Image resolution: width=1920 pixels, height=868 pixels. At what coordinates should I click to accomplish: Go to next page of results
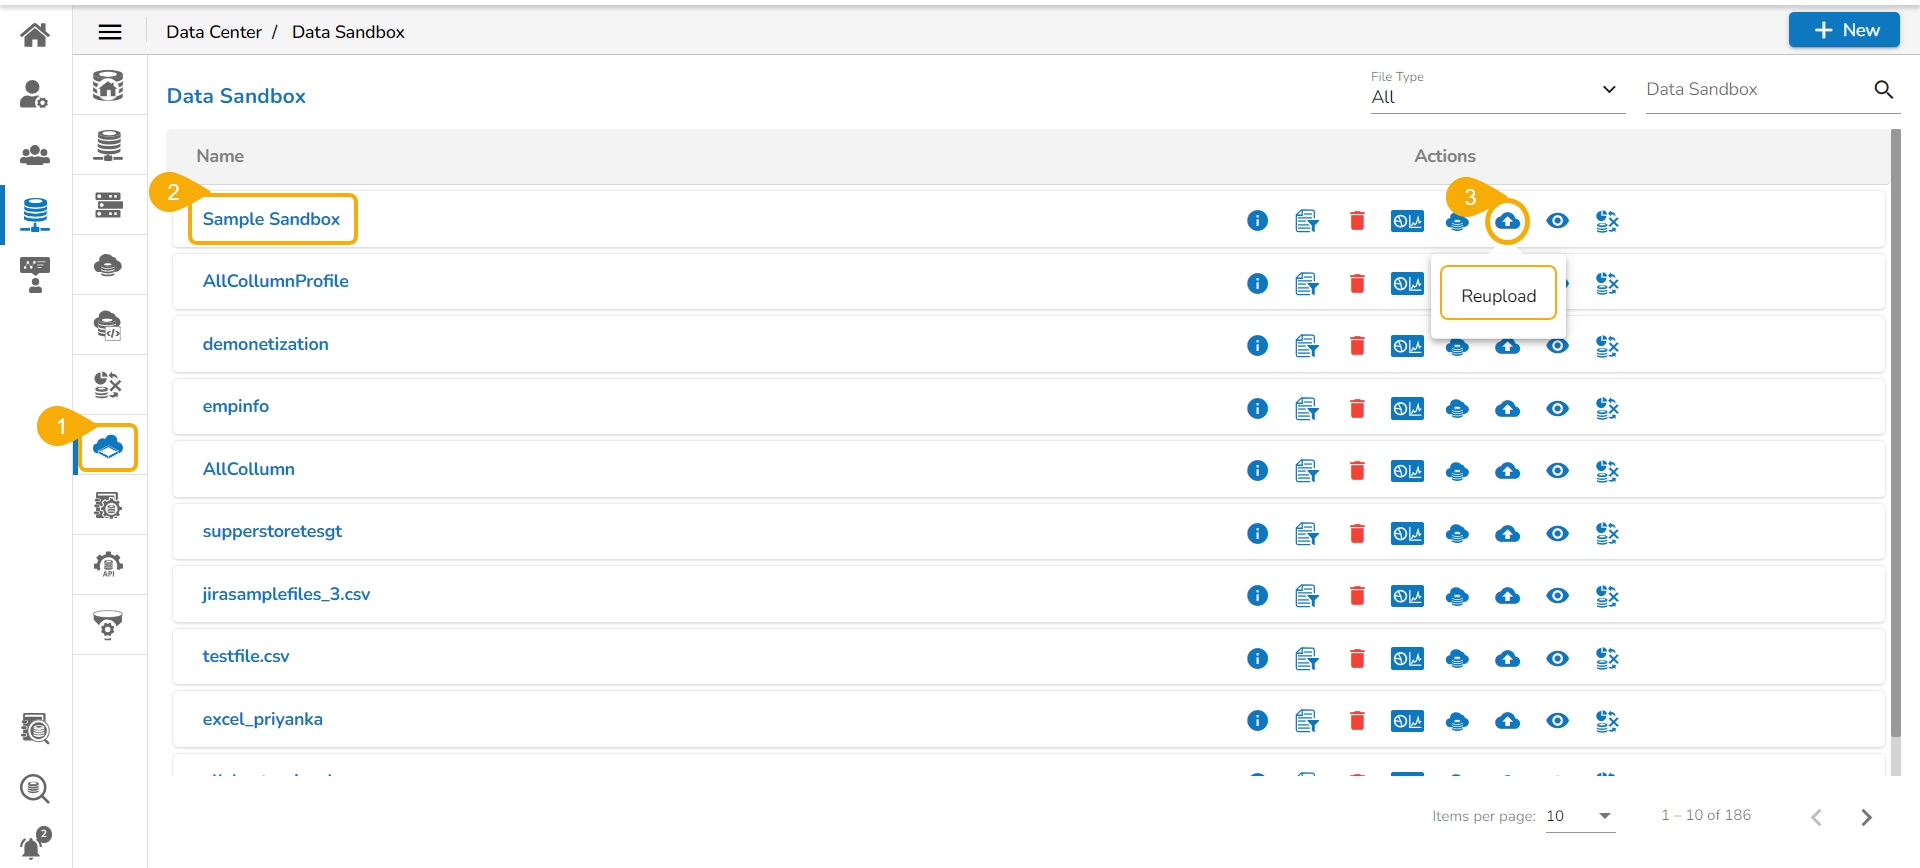[1866, 817]
